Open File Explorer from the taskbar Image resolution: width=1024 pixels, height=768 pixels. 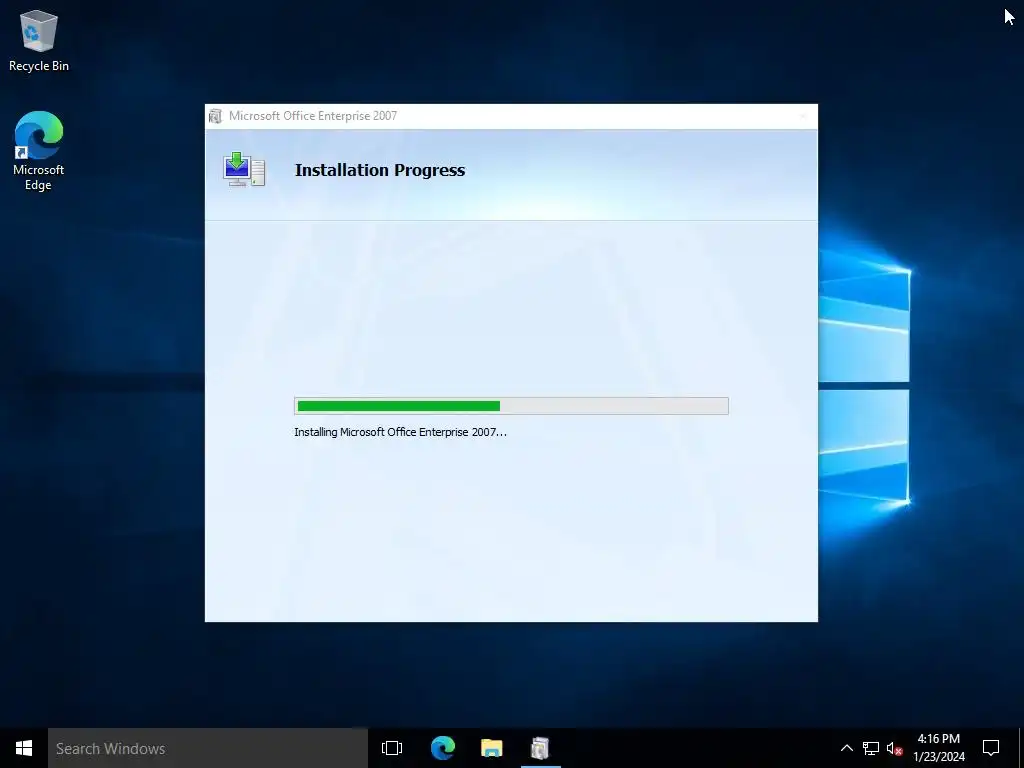(492, 748)
